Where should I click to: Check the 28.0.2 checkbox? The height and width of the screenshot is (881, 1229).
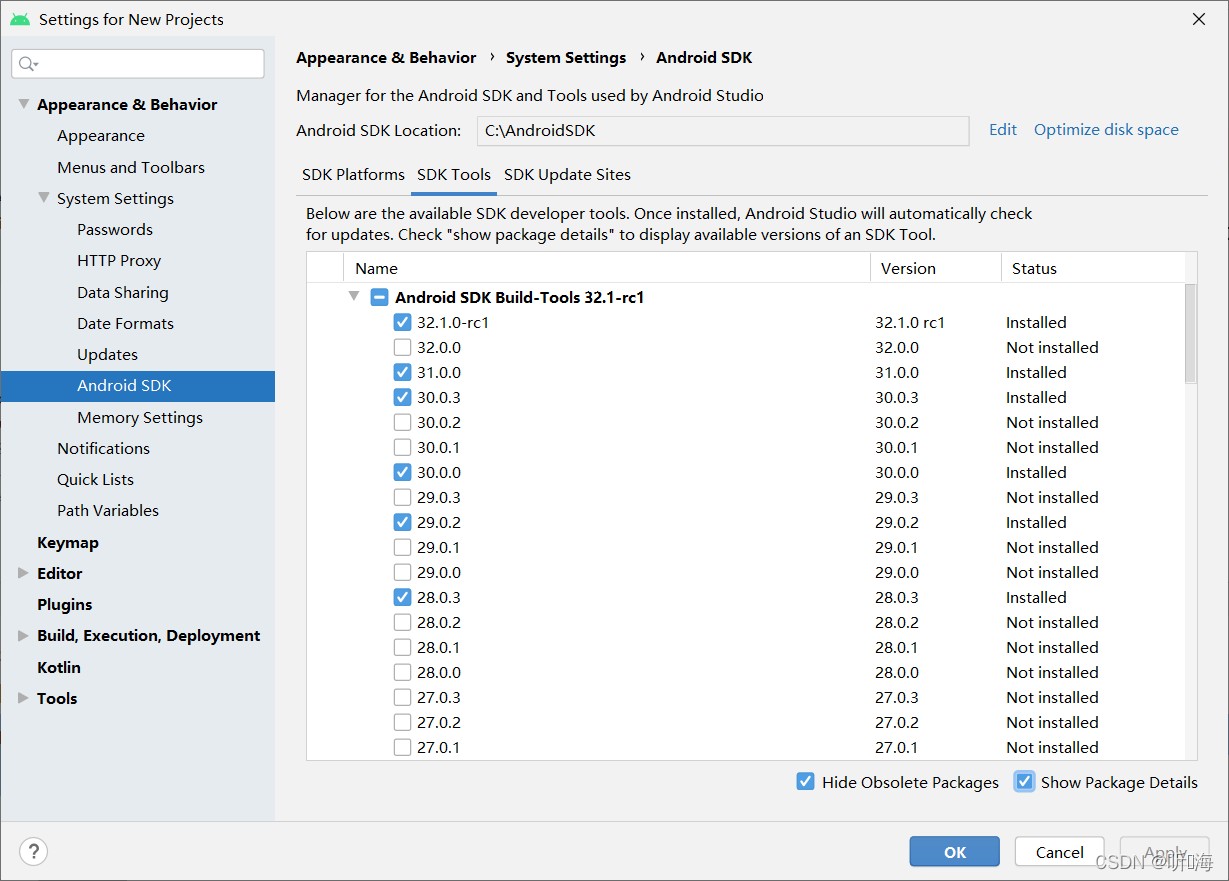pos(402,622)
